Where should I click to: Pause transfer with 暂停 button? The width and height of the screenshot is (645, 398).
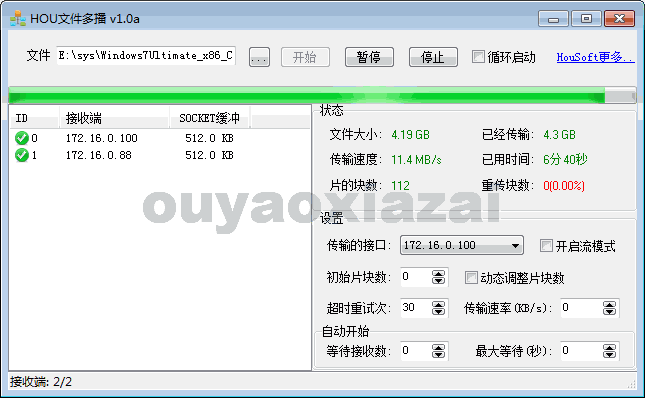pos(369,57)
